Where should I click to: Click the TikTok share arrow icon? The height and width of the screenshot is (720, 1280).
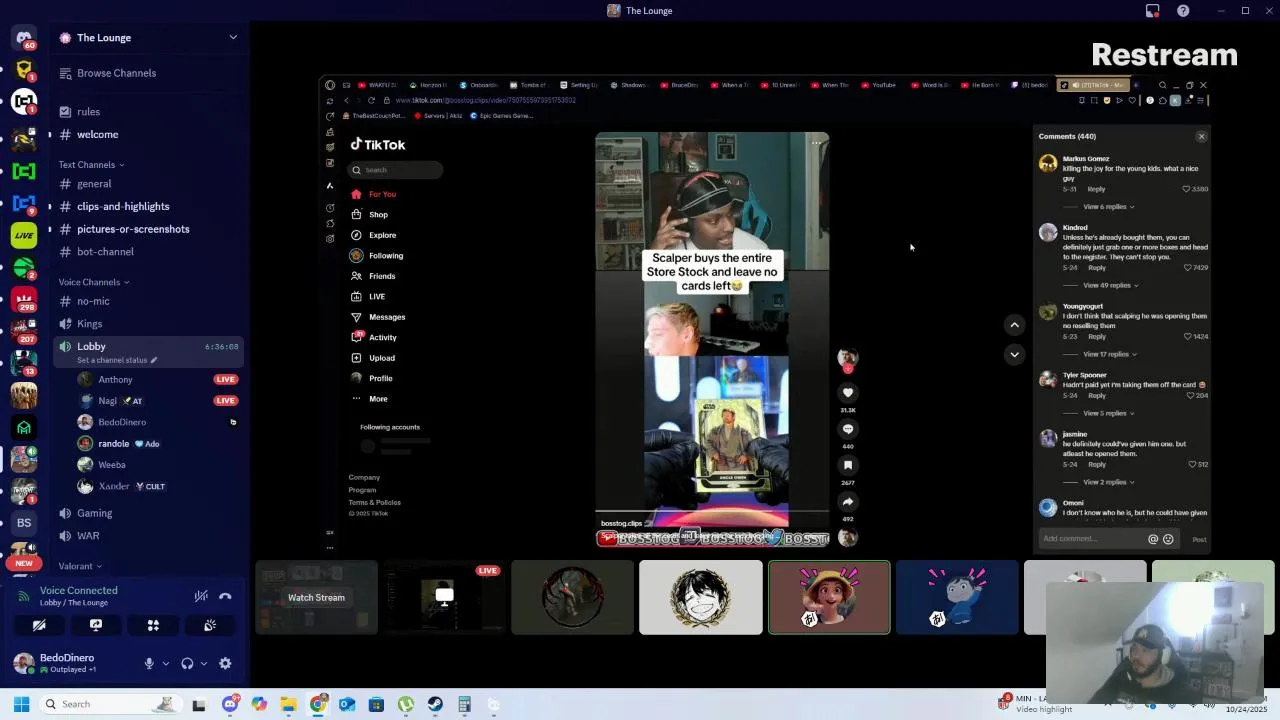848,502
